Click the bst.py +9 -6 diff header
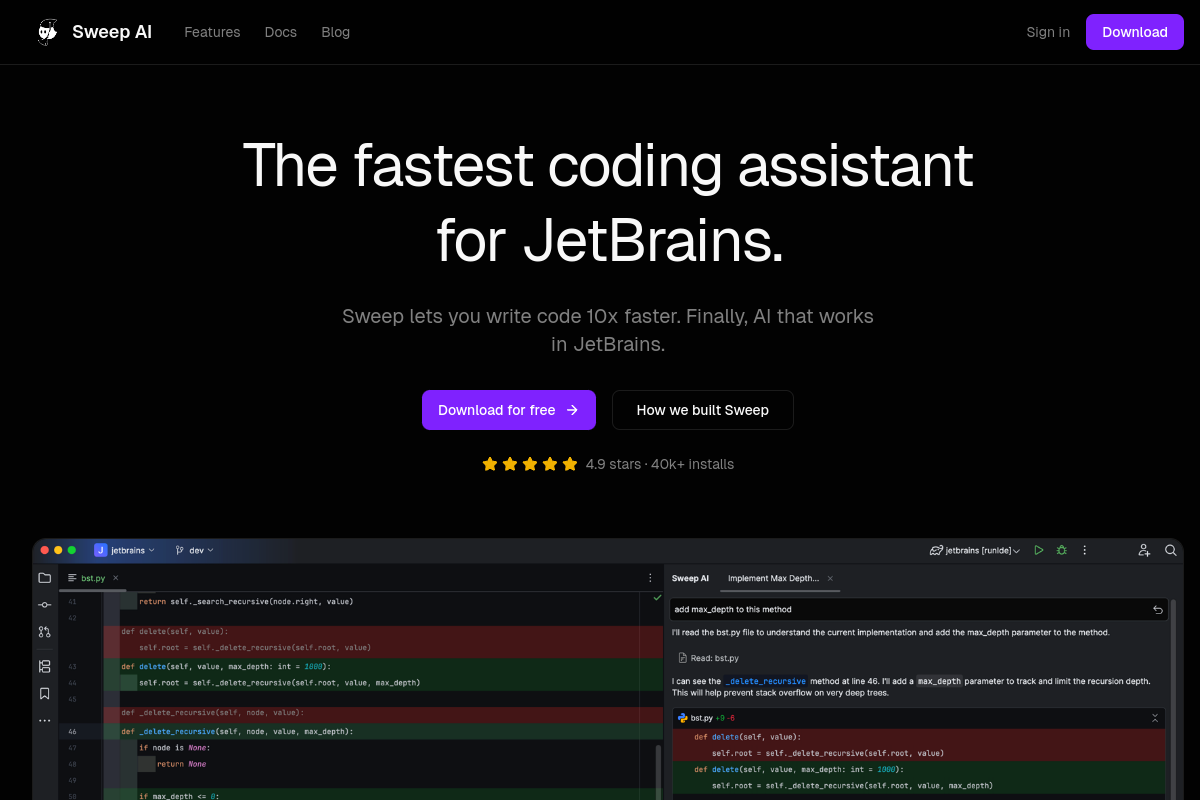Image resolution: width=1200 pixels, height=800 pixels. 919,718
